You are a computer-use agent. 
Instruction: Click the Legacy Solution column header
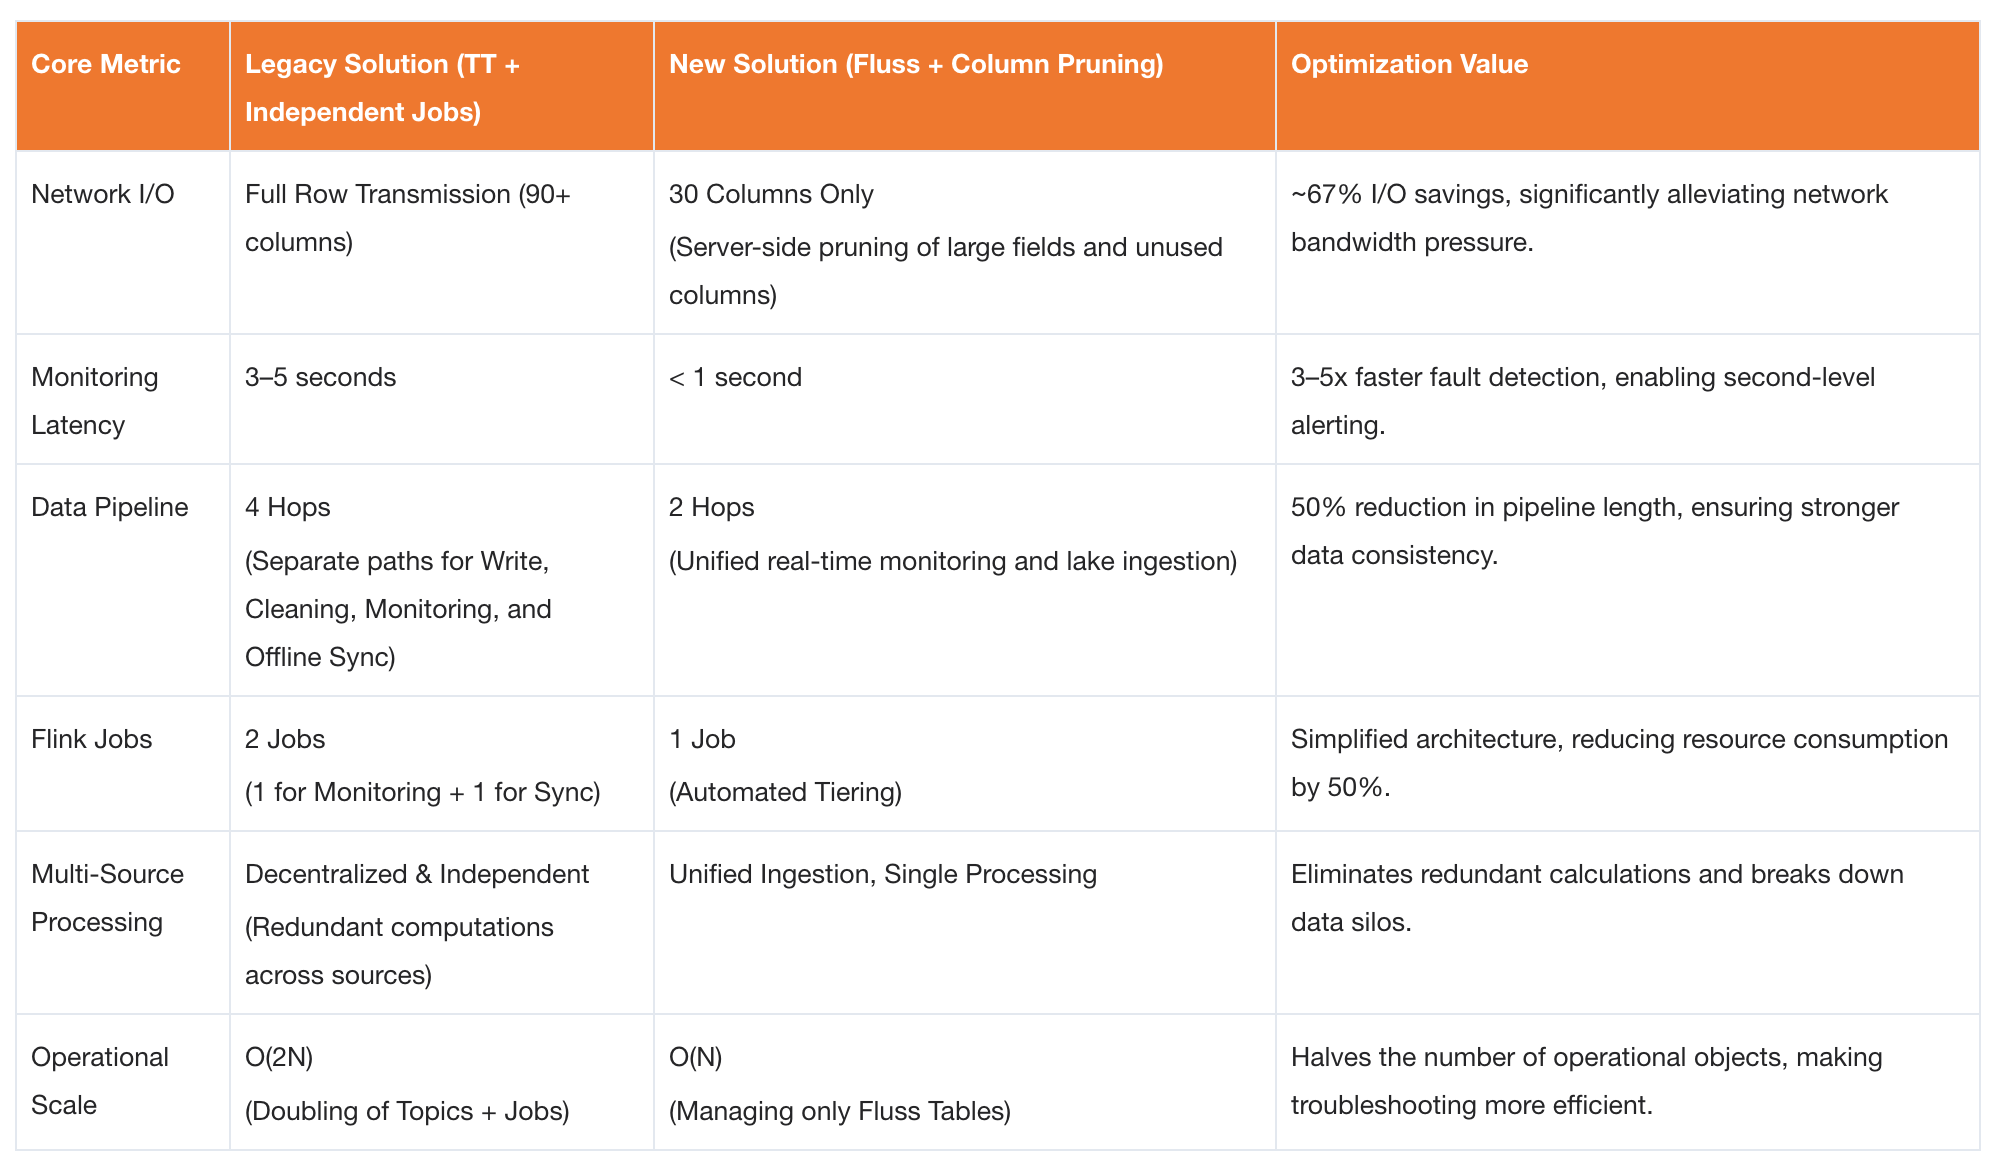pyautogui.click(x=382, y=88)
